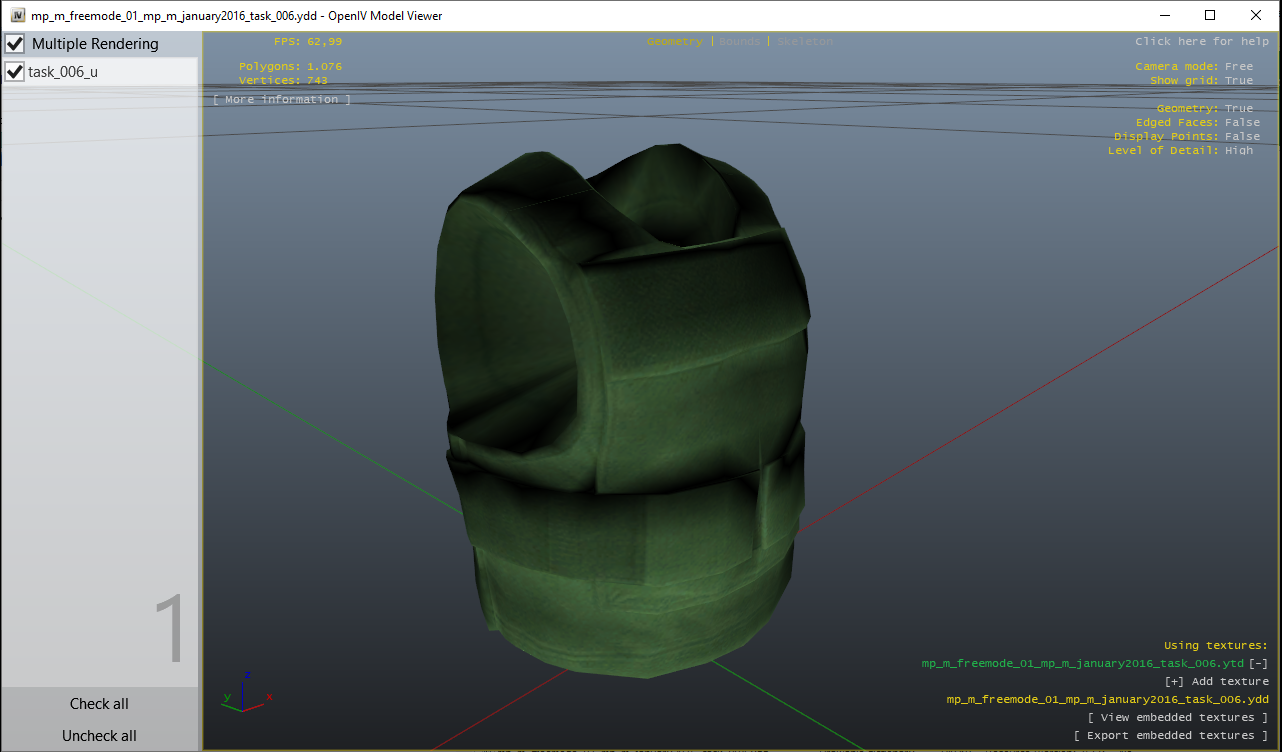
Task: Uncheck the Multiple Rendering checkbox
Action: click(13, 43)
